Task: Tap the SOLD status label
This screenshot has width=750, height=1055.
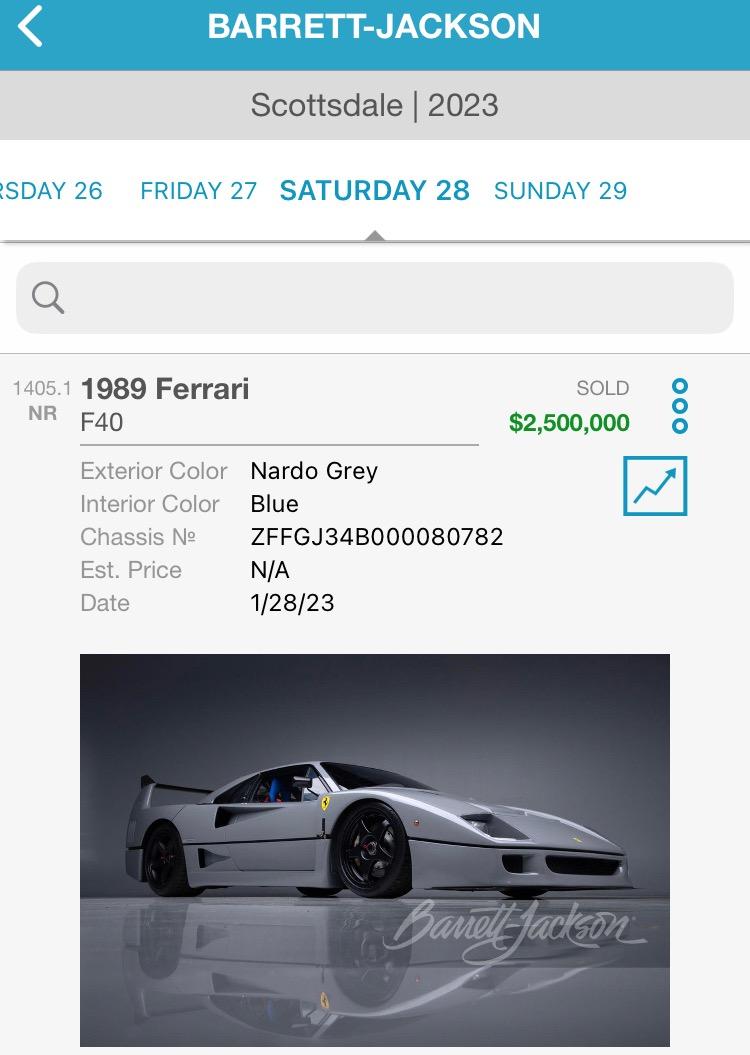Action: coord(602,388)
